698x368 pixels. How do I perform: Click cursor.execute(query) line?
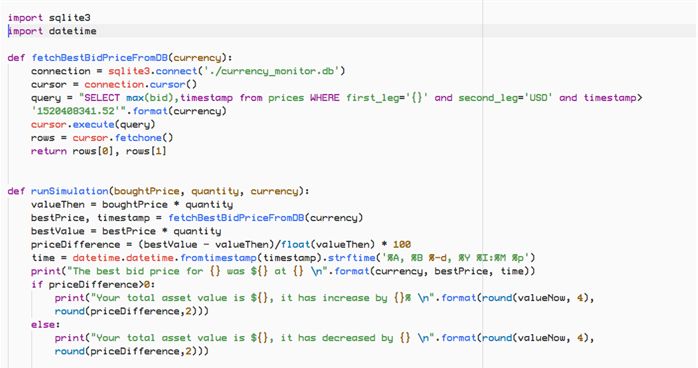pyautogui.click(x=93, y=125)
